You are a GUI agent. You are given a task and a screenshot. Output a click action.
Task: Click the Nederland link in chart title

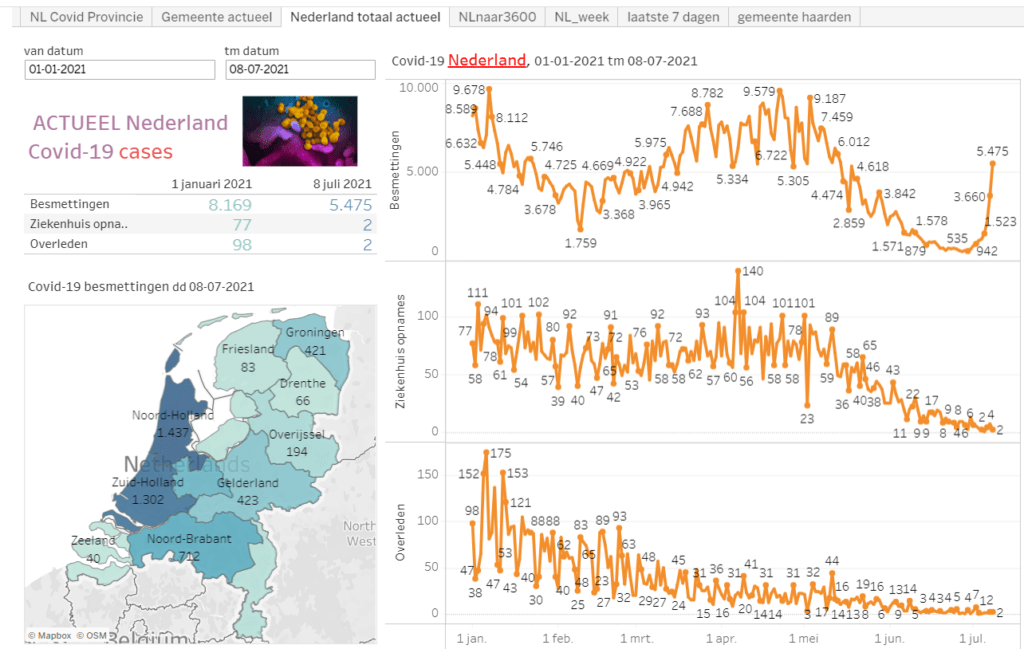point(486,61)
